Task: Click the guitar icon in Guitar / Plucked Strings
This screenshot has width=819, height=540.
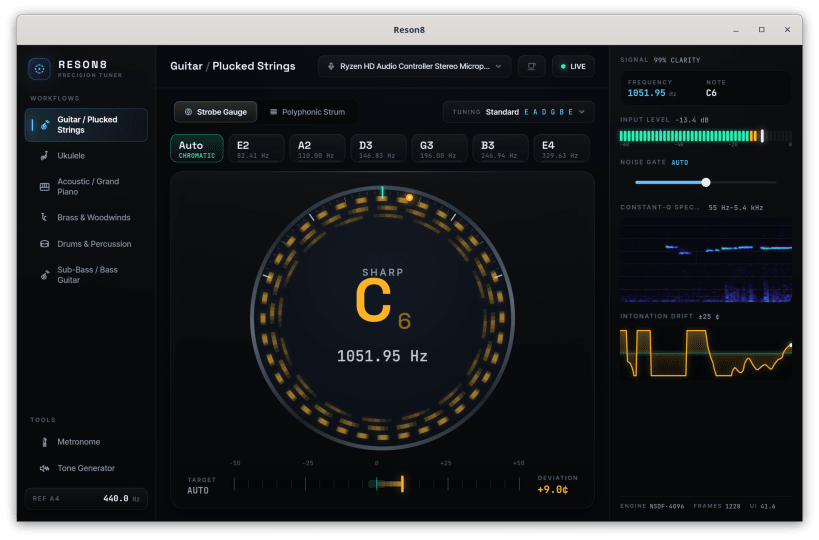Action: click(45, 125)
